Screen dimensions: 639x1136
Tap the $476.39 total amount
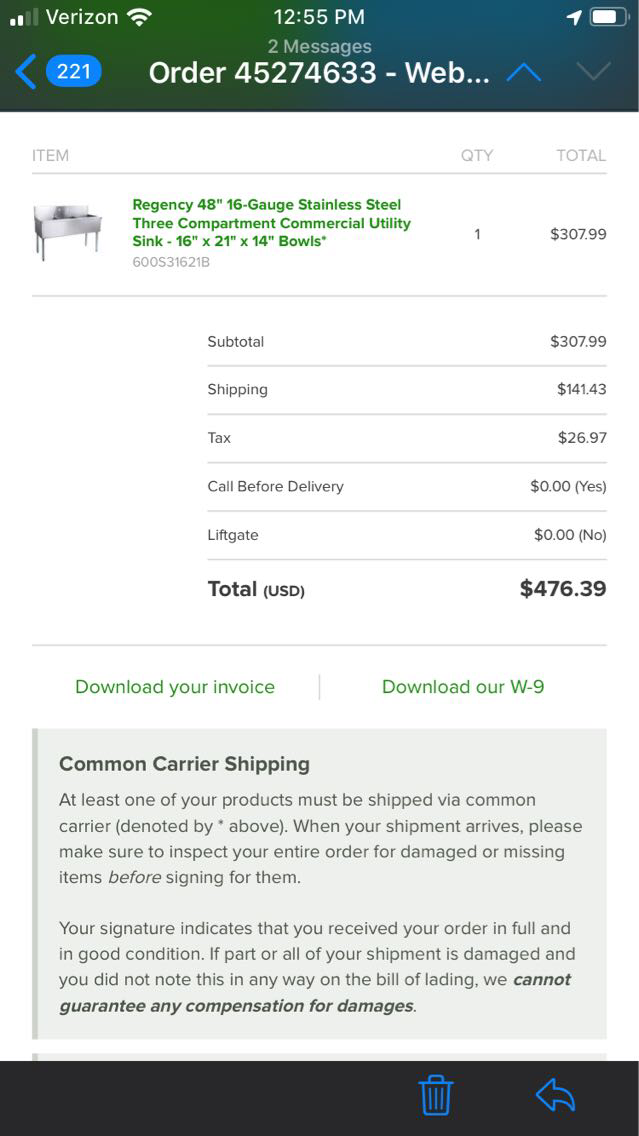click(x=563, y=589)
